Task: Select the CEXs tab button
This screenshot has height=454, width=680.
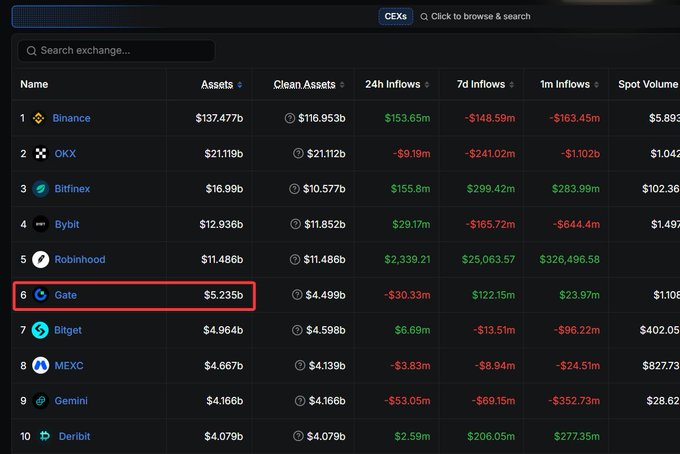Action: [396, 16]
